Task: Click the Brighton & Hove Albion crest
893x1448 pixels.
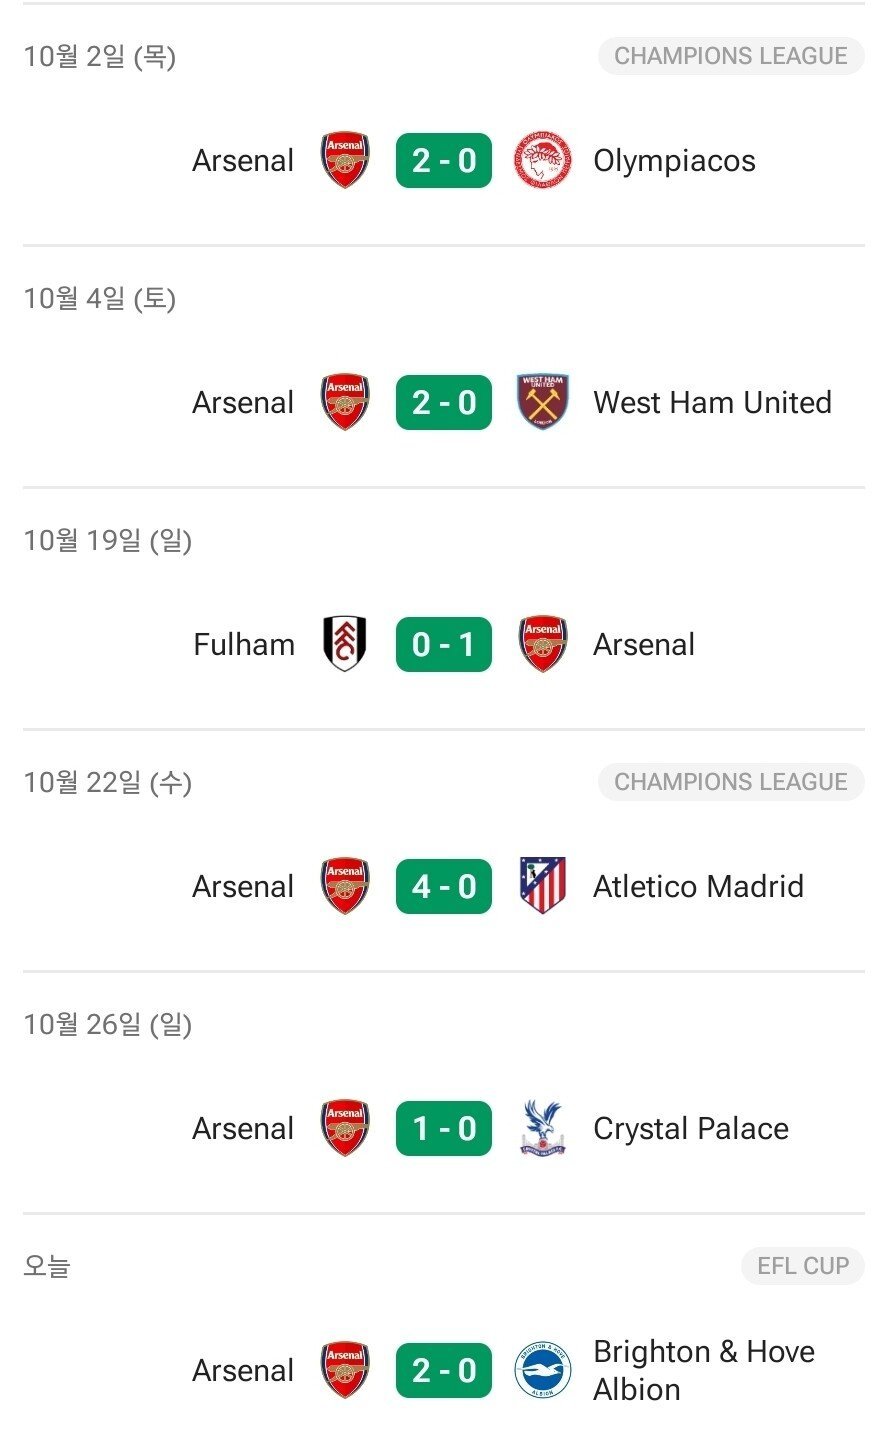Action: tap(543, 1370)
